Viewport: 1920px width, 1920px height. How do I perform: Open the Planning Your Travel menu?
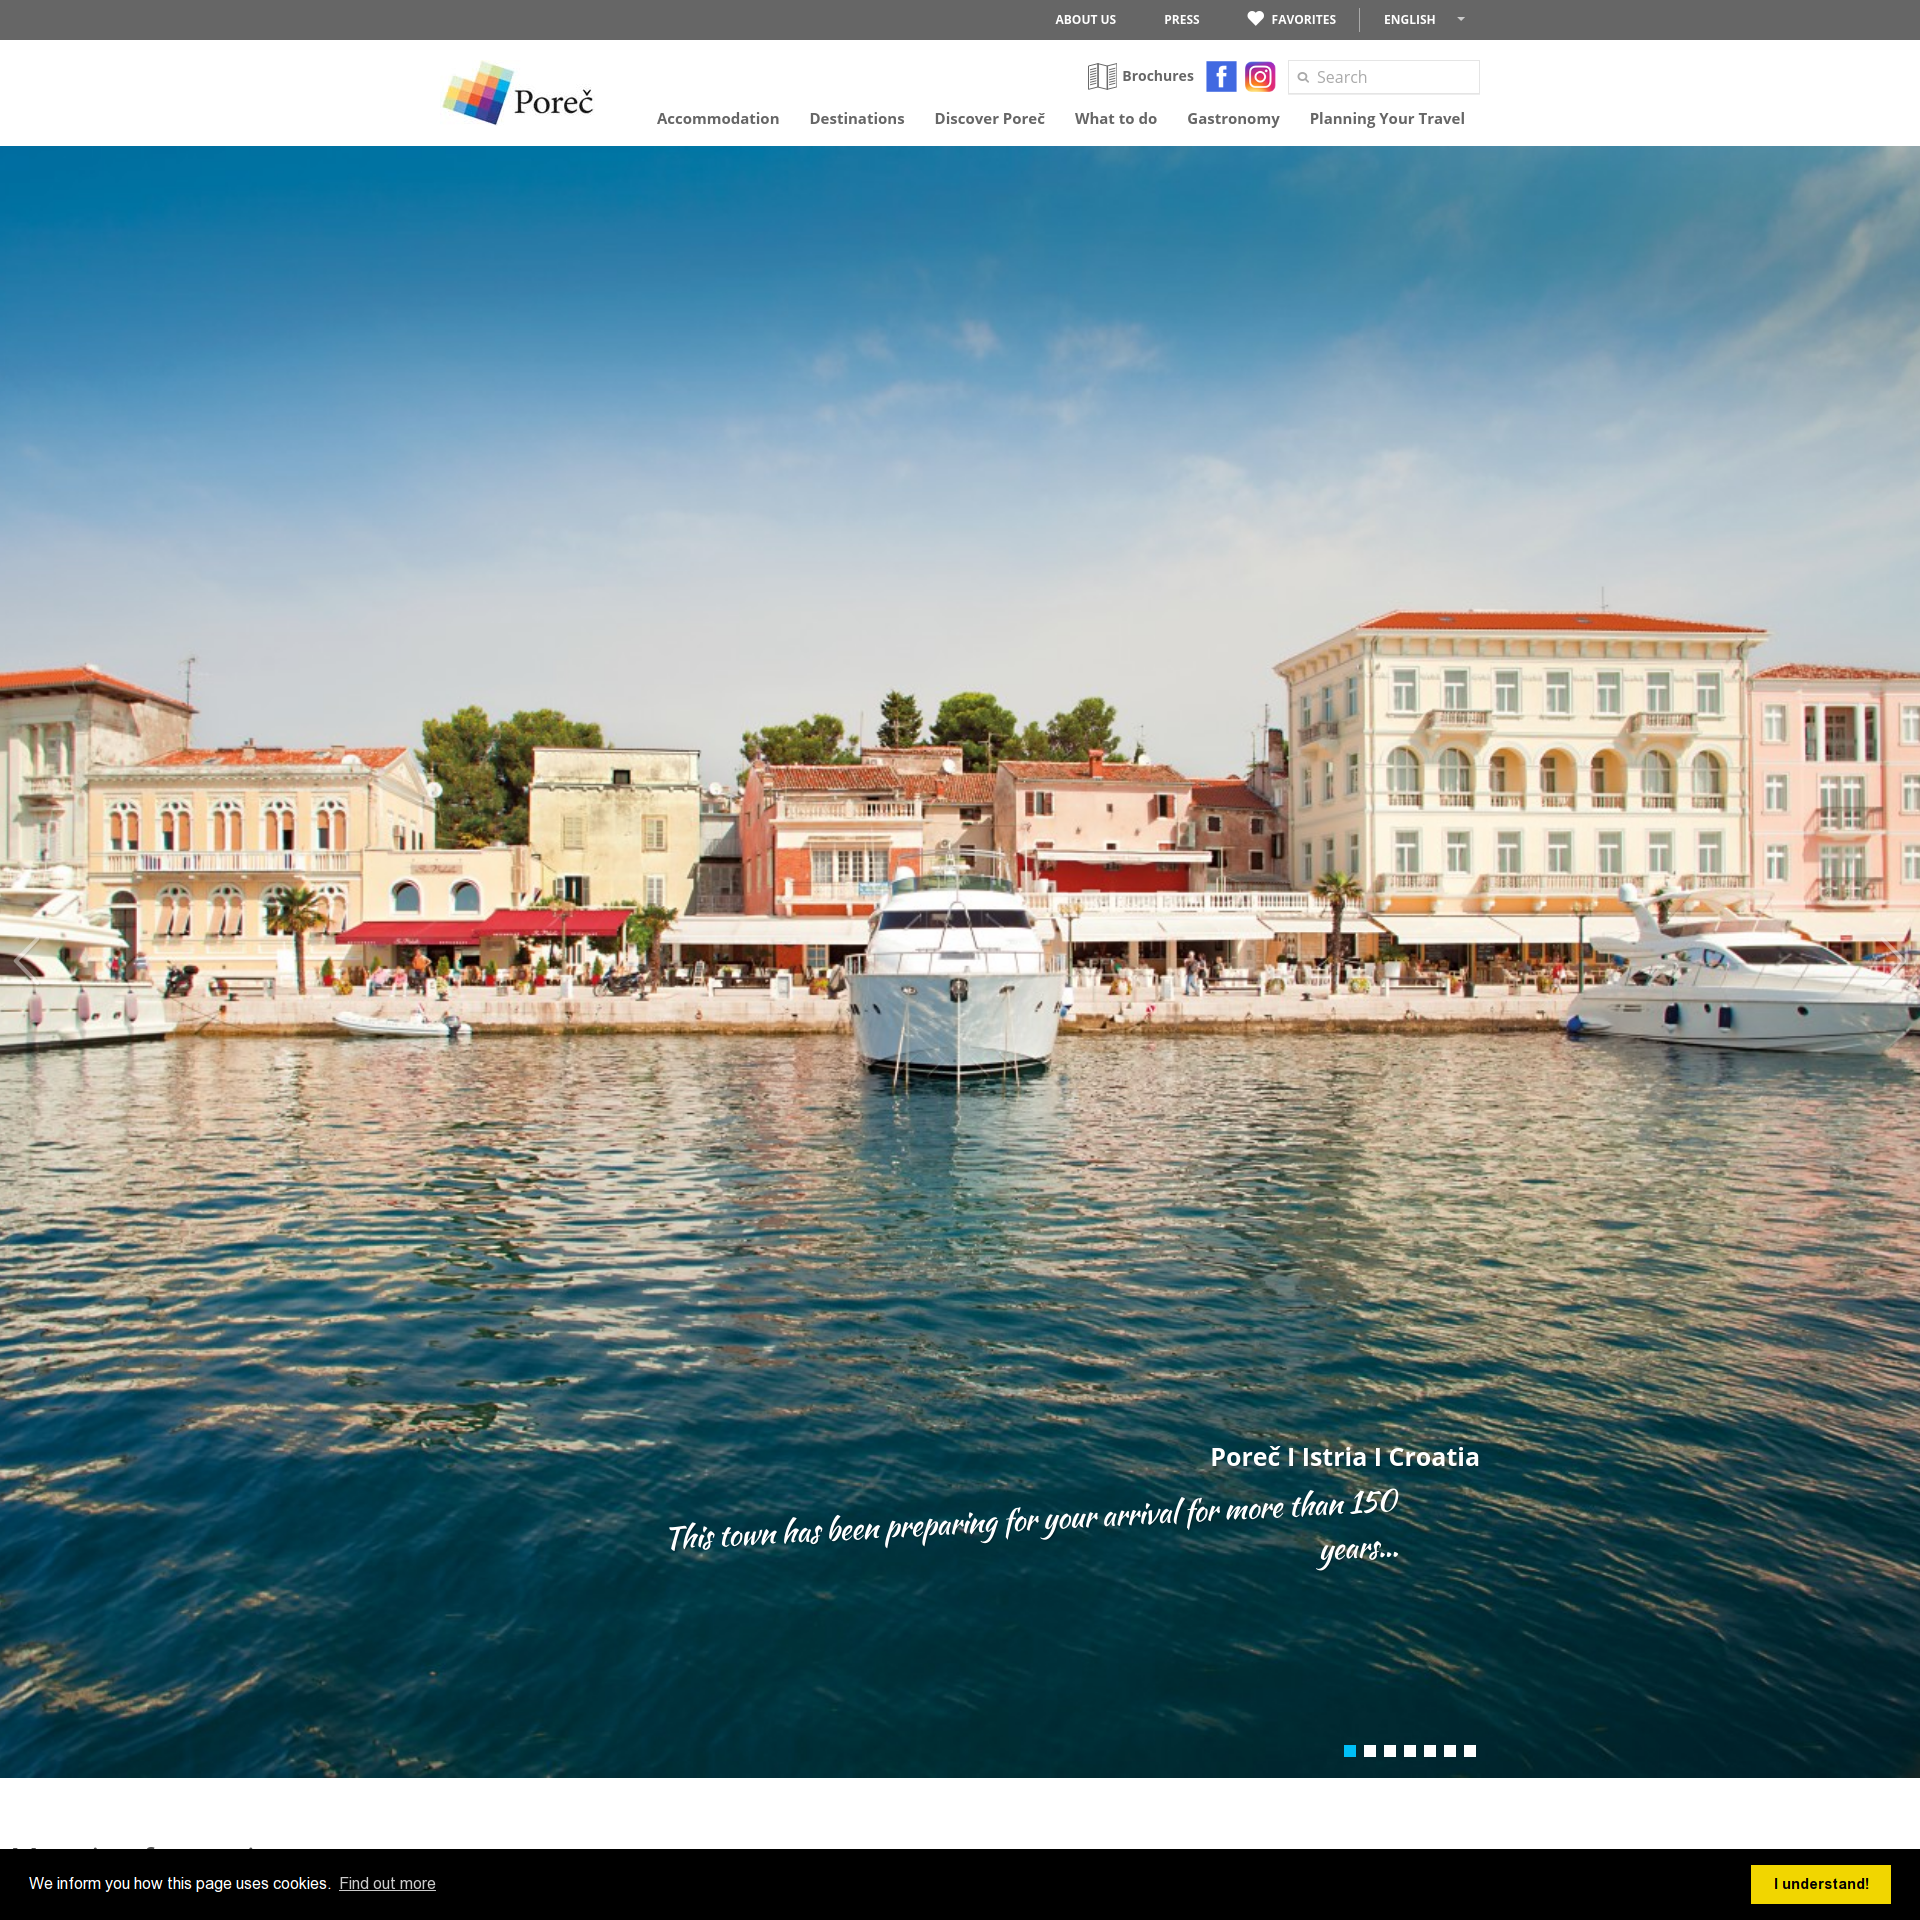pos(1386,119)
